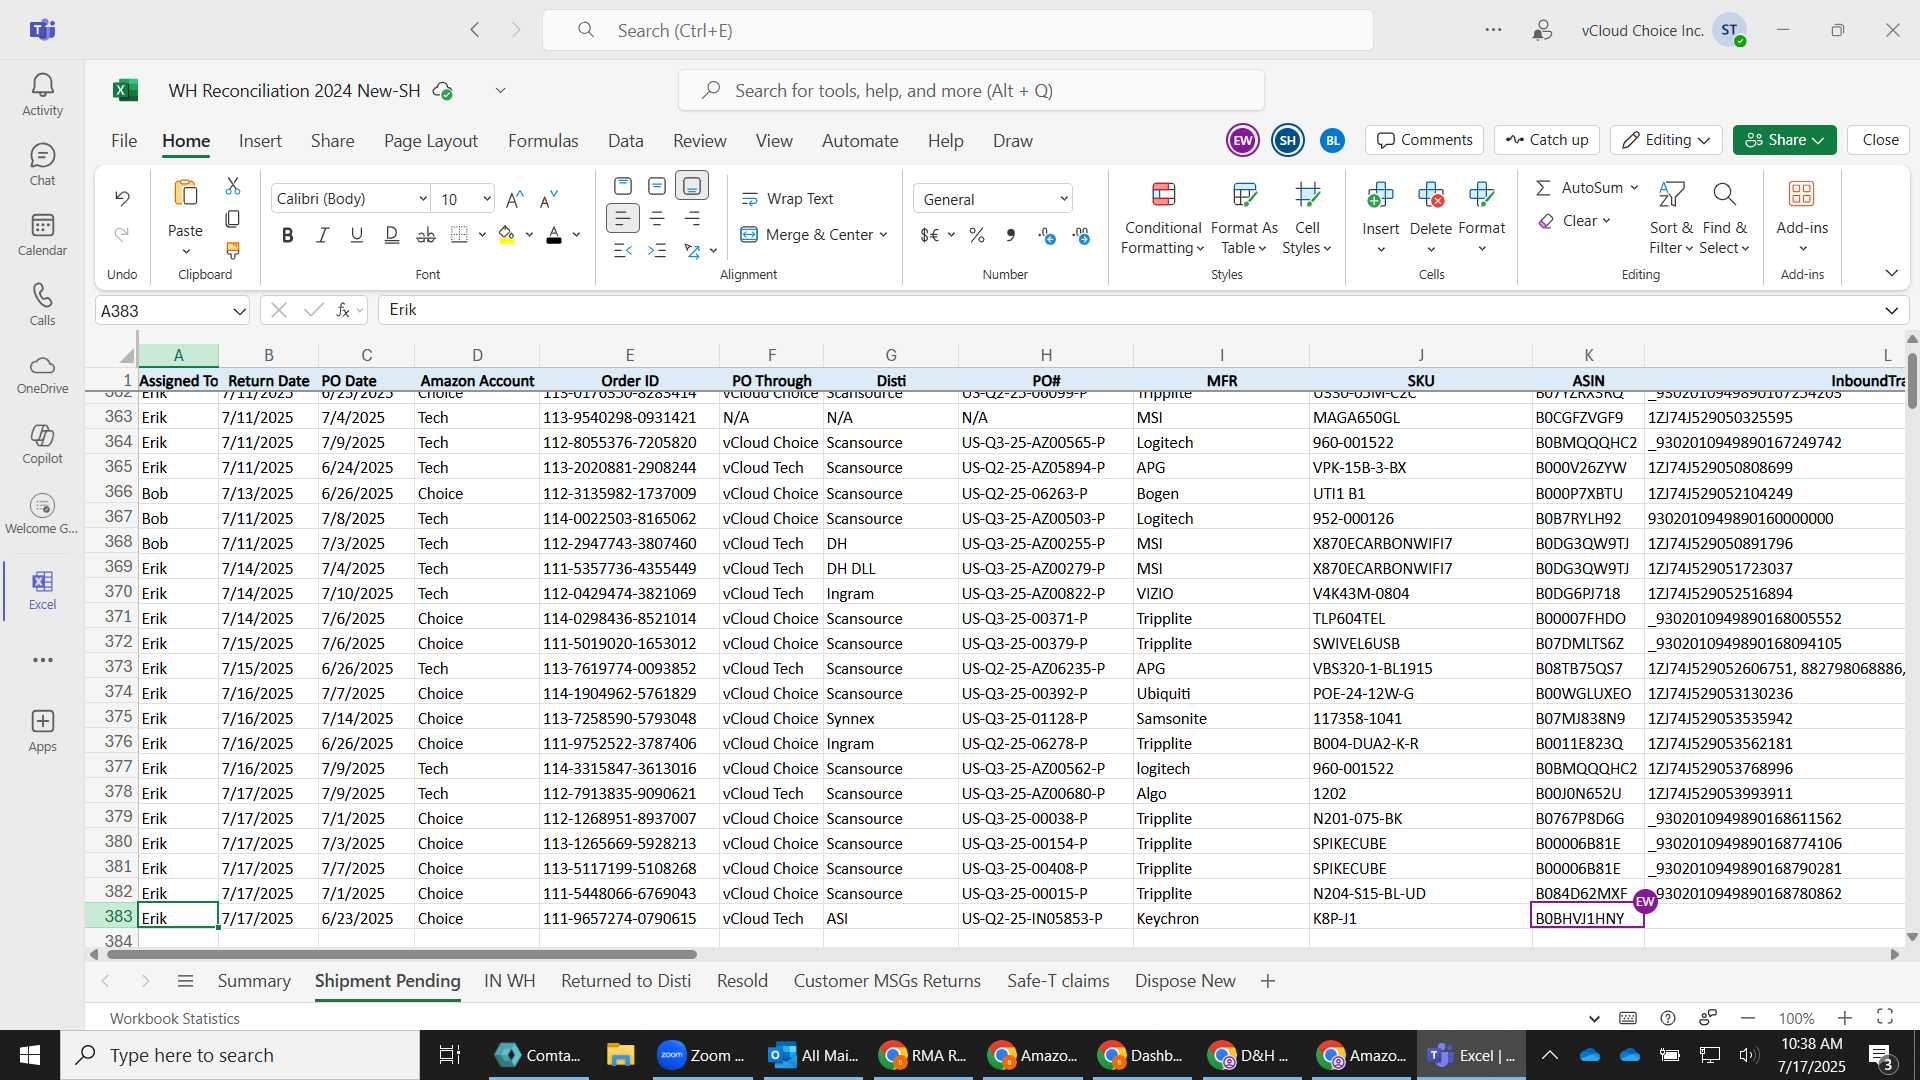The width and height of the screenshot is (1920, 1080).
Task: Toggle Align Left
Action: click(x=622, y=218)
